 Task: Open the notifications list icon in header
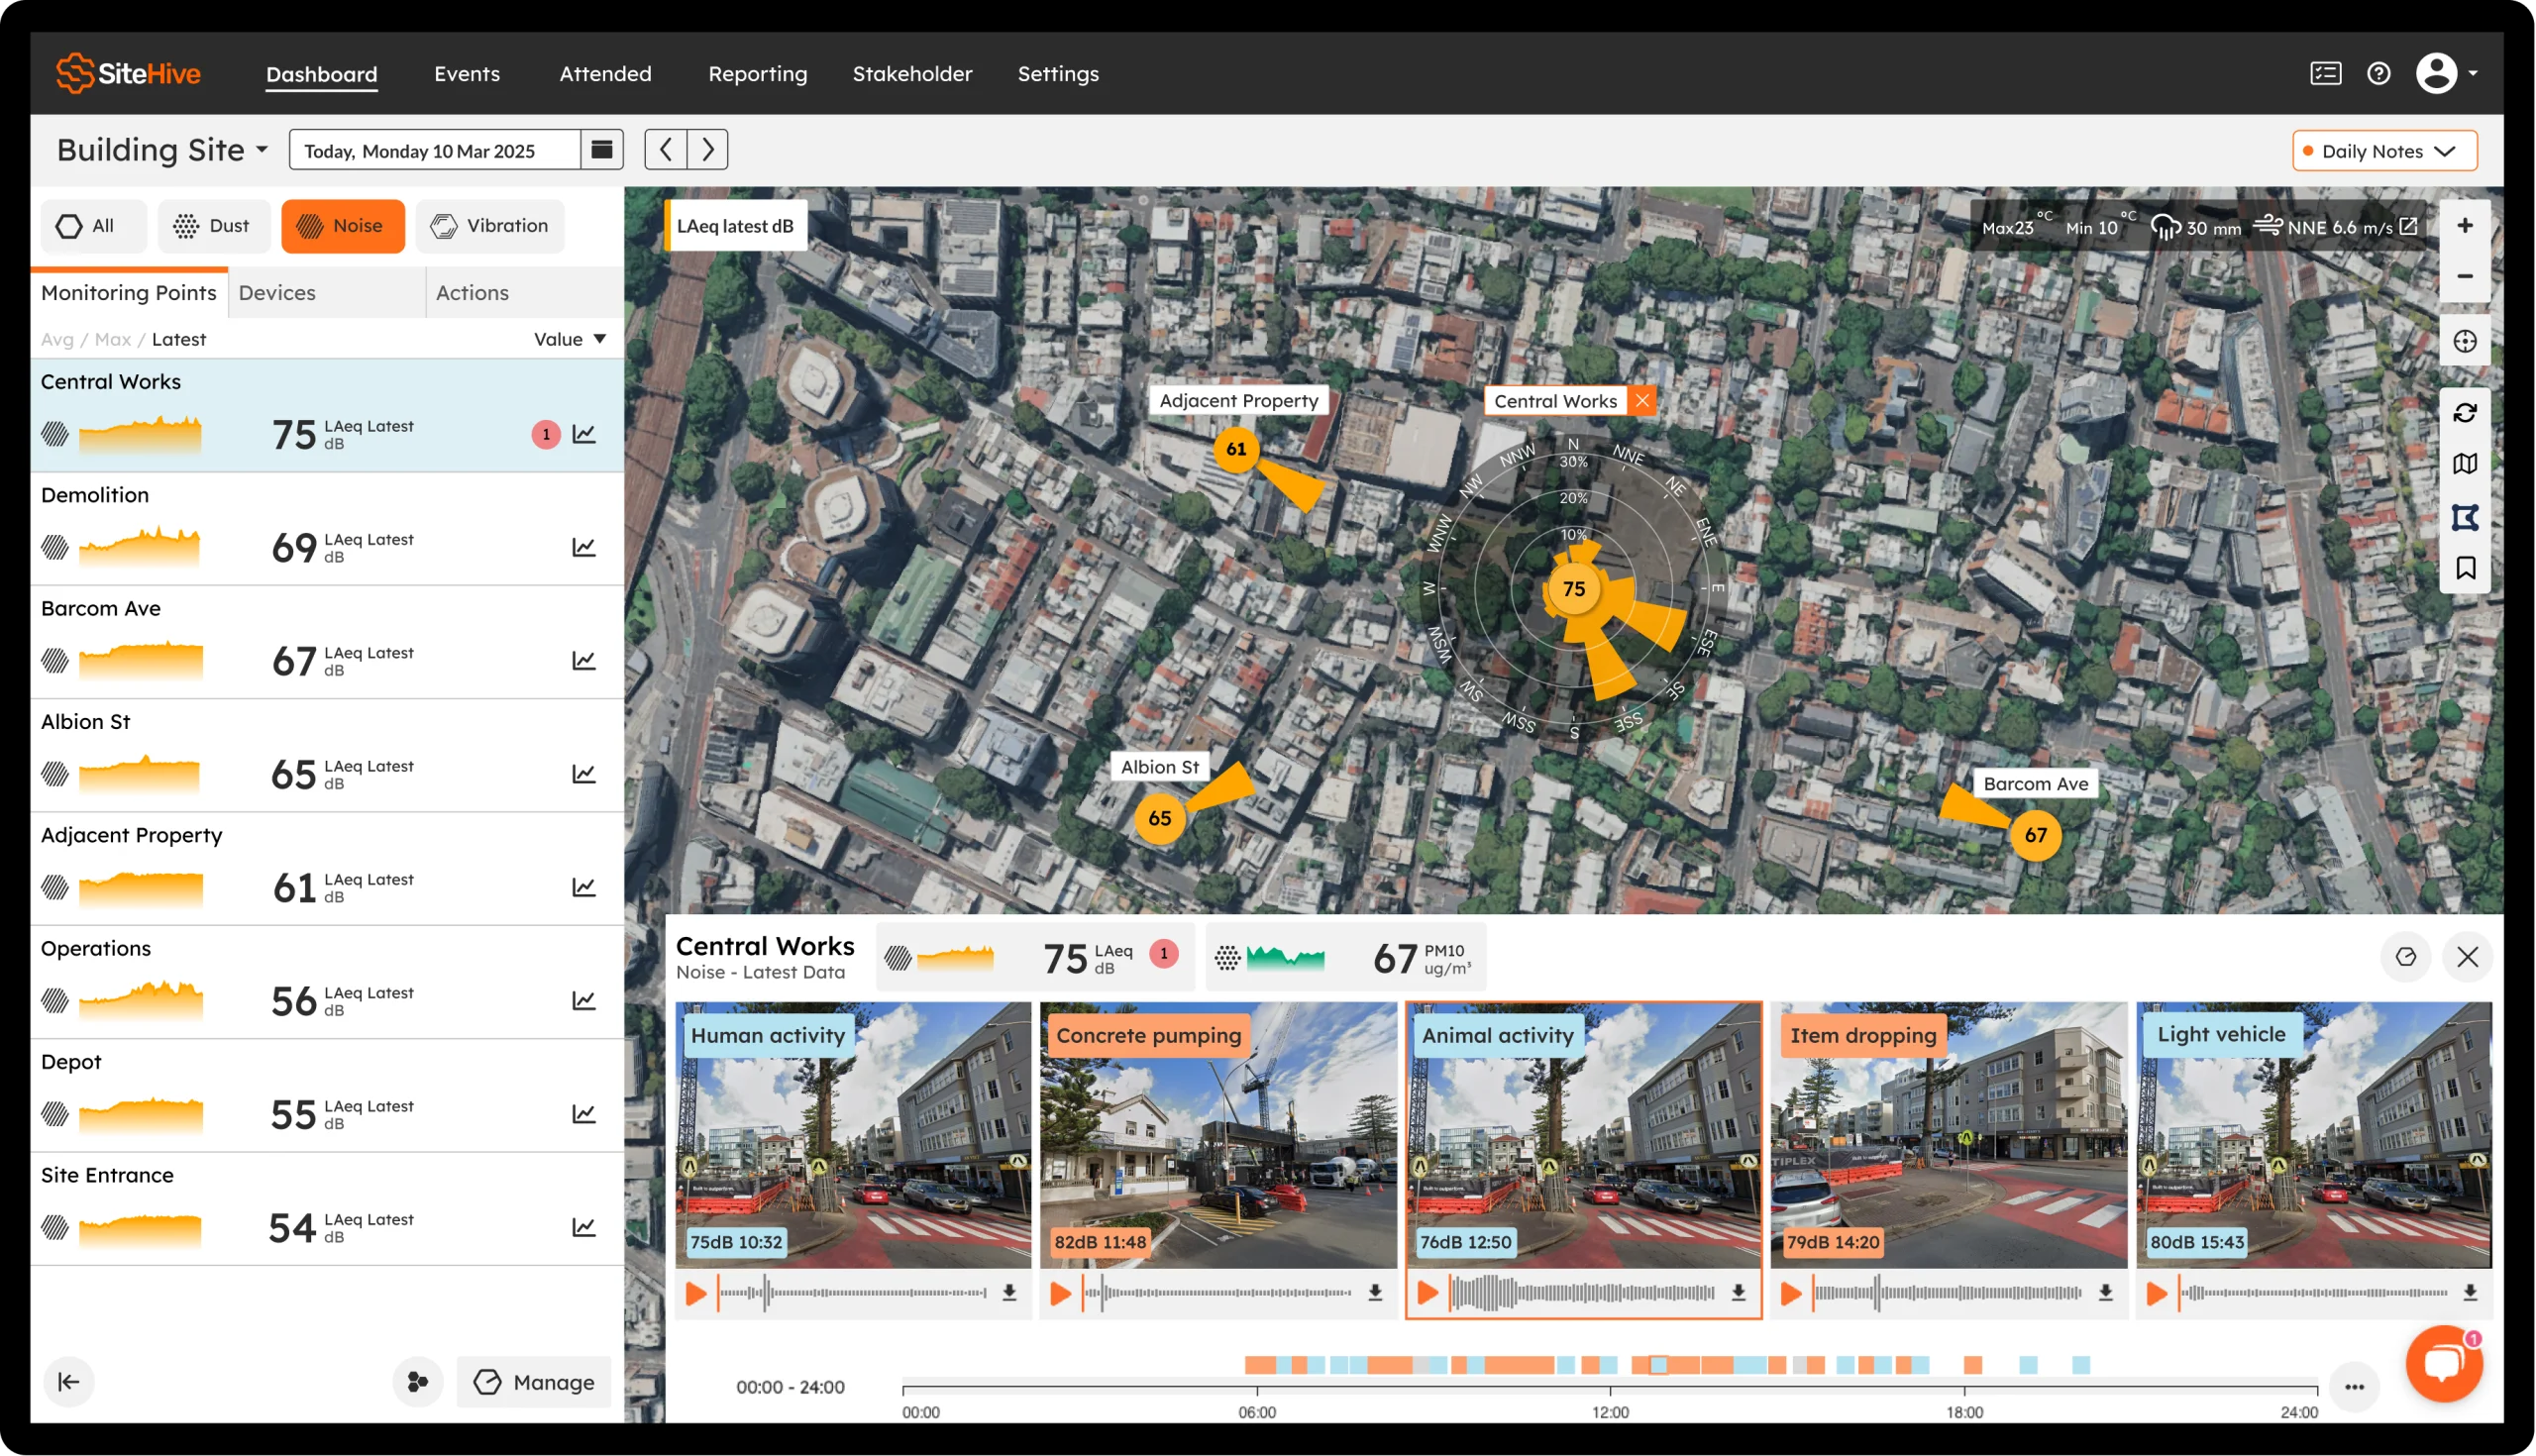2325,74
